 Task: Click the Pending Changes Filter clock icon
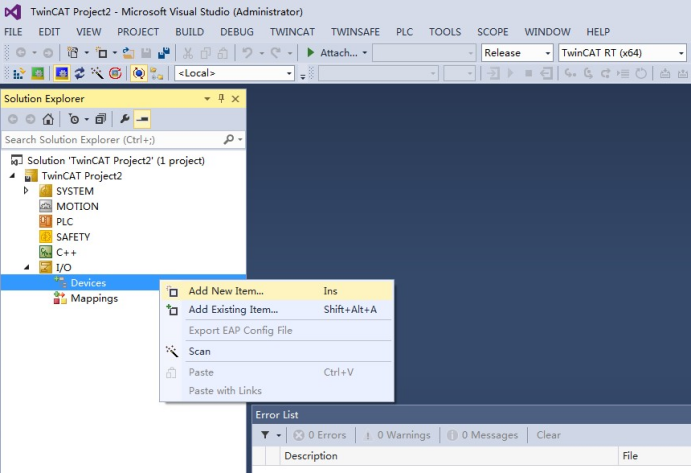click(74, 119)
